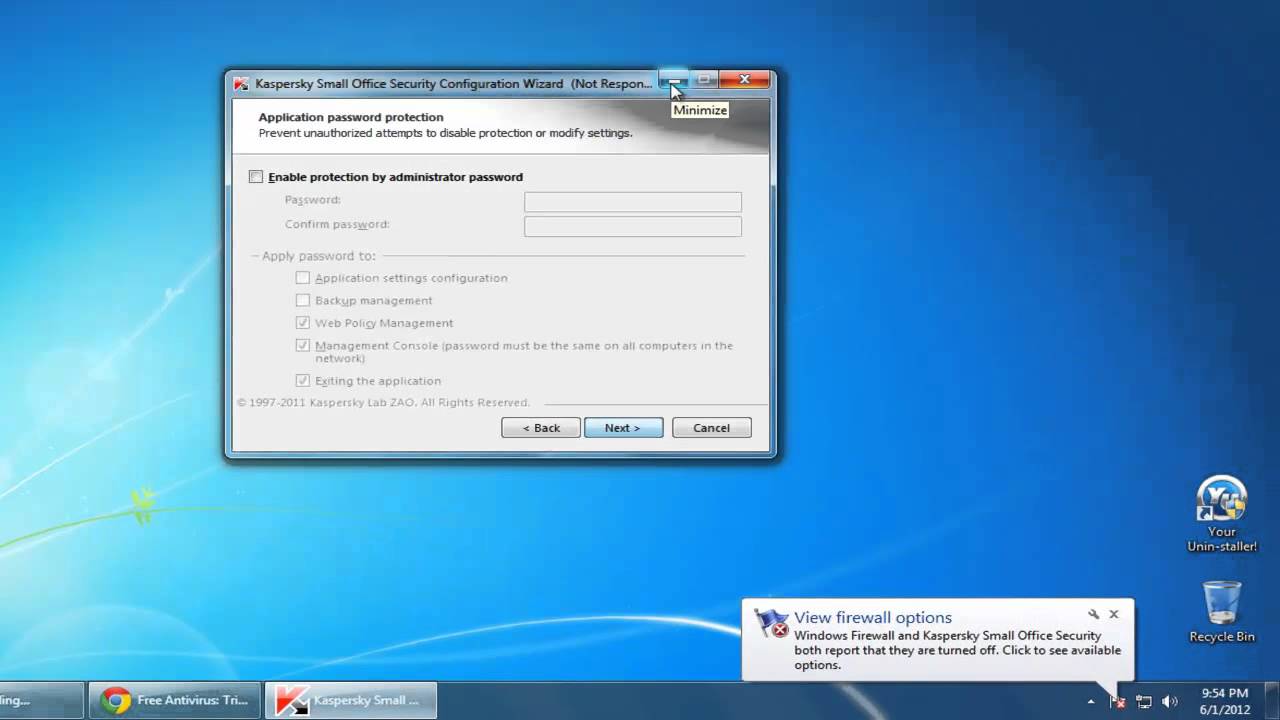The height and width of the screenshot is (720, 1280).
Task: Click into the Password field
Action: [x=633, y=202]
